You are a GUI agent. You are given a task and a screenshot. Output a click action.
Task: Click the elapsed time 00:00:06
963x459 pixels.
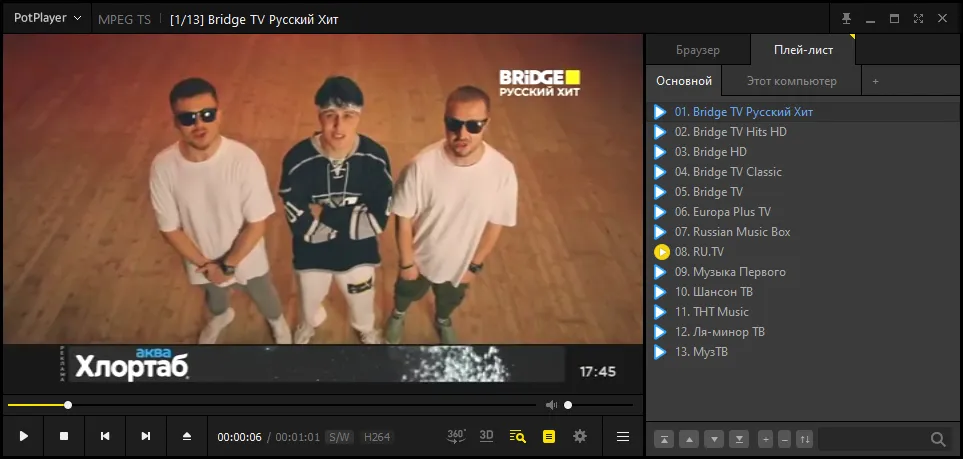click(x=240, y=437)
